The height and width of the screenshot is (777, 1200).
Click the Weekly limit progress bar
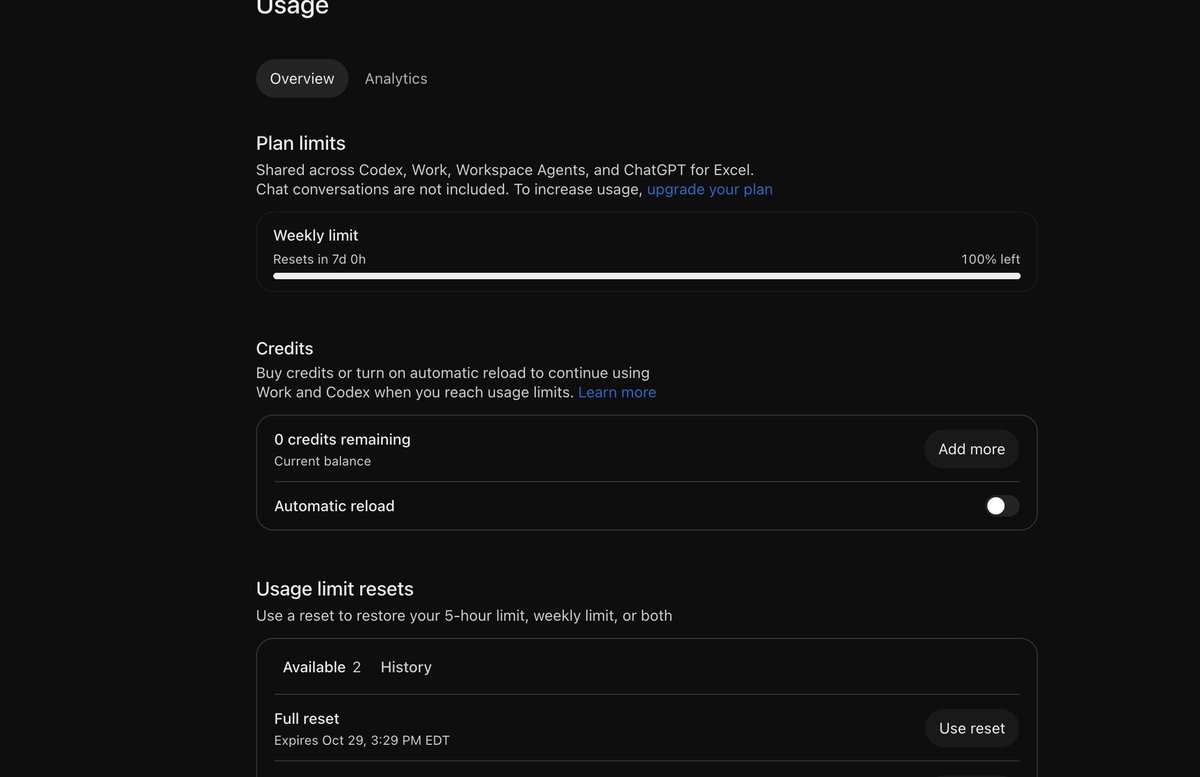click(646, 276)
